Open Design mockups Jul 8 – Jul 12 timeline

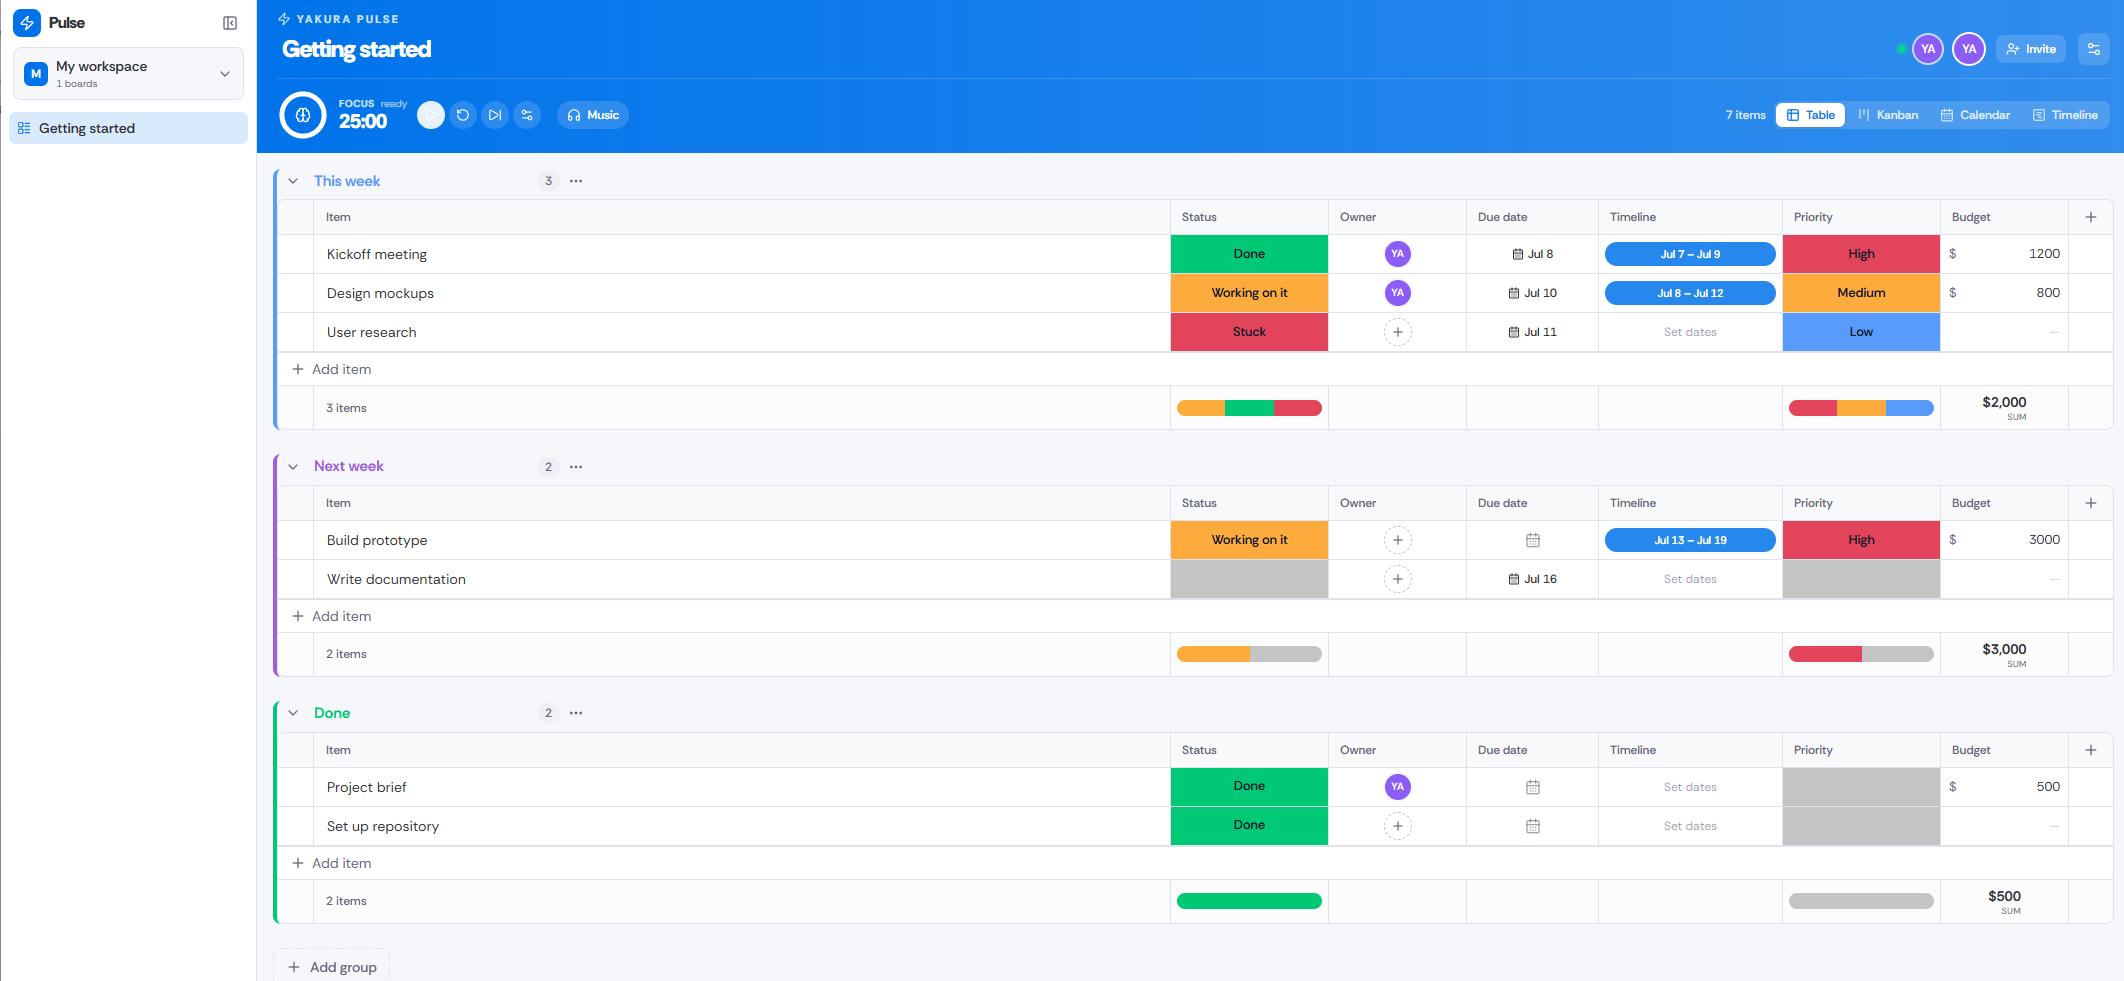click(1690, 293)
